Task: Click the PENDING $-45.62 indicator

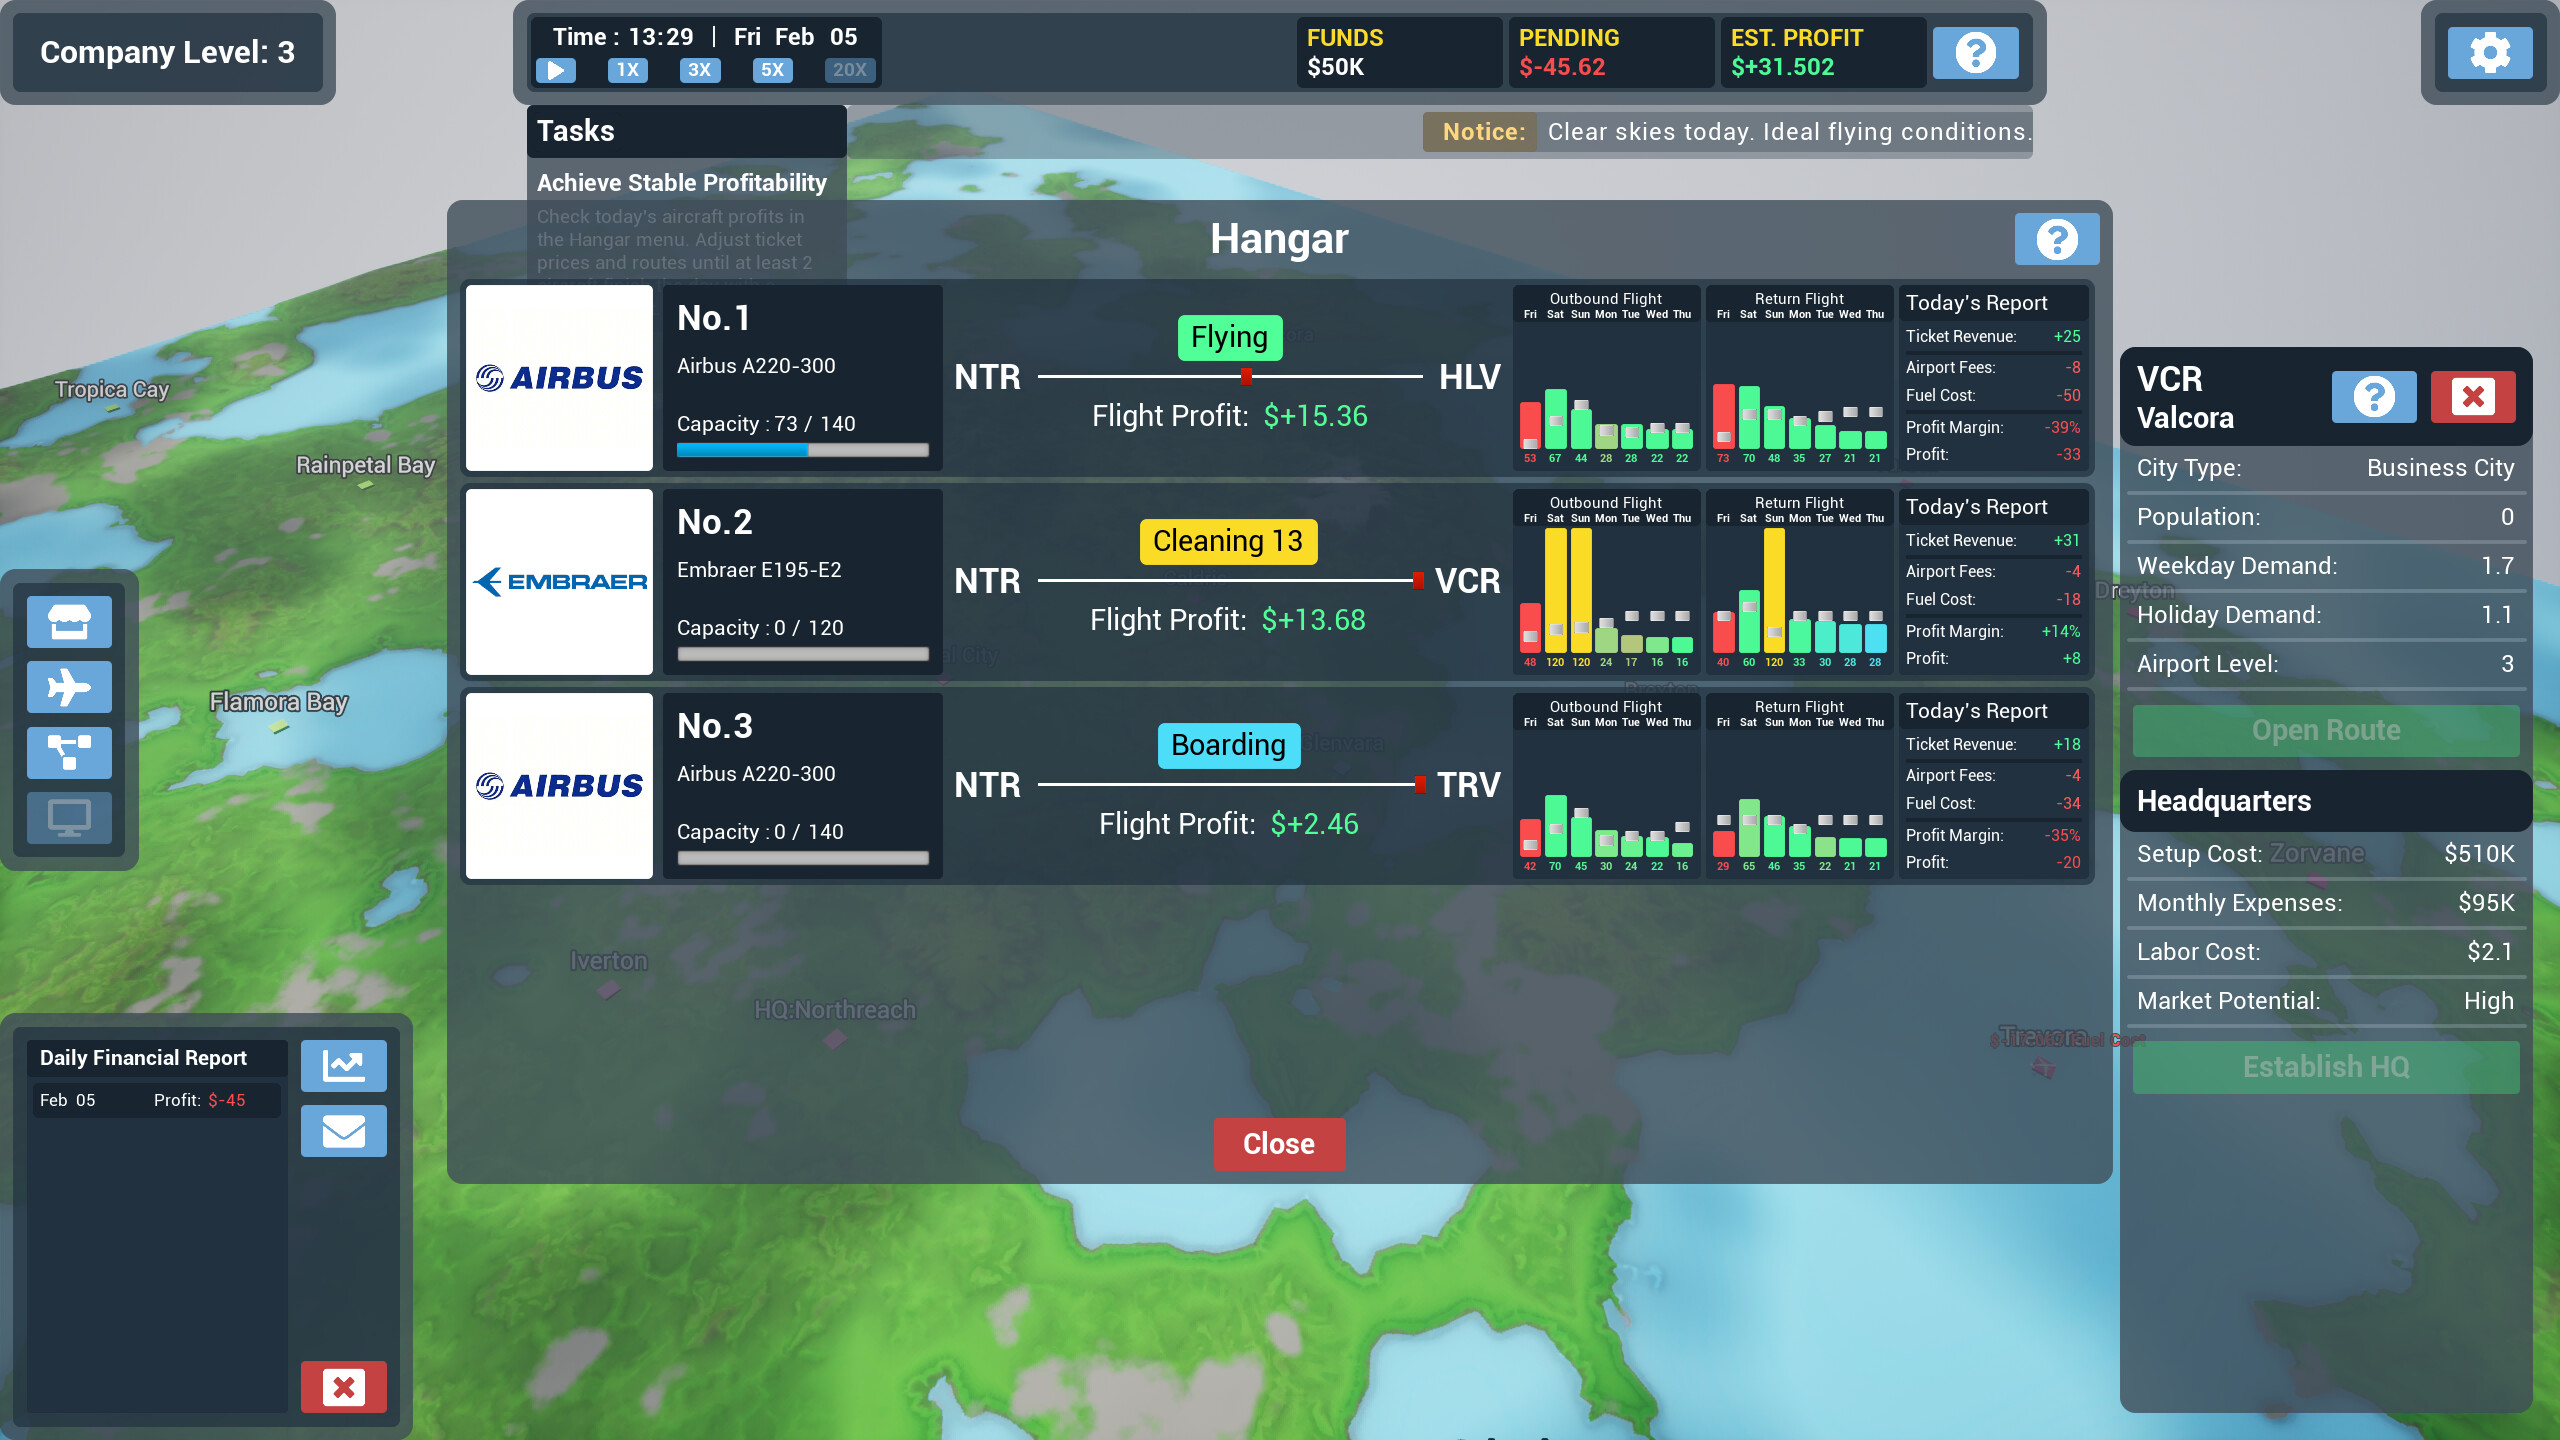Action: [x=1610, y=52]
